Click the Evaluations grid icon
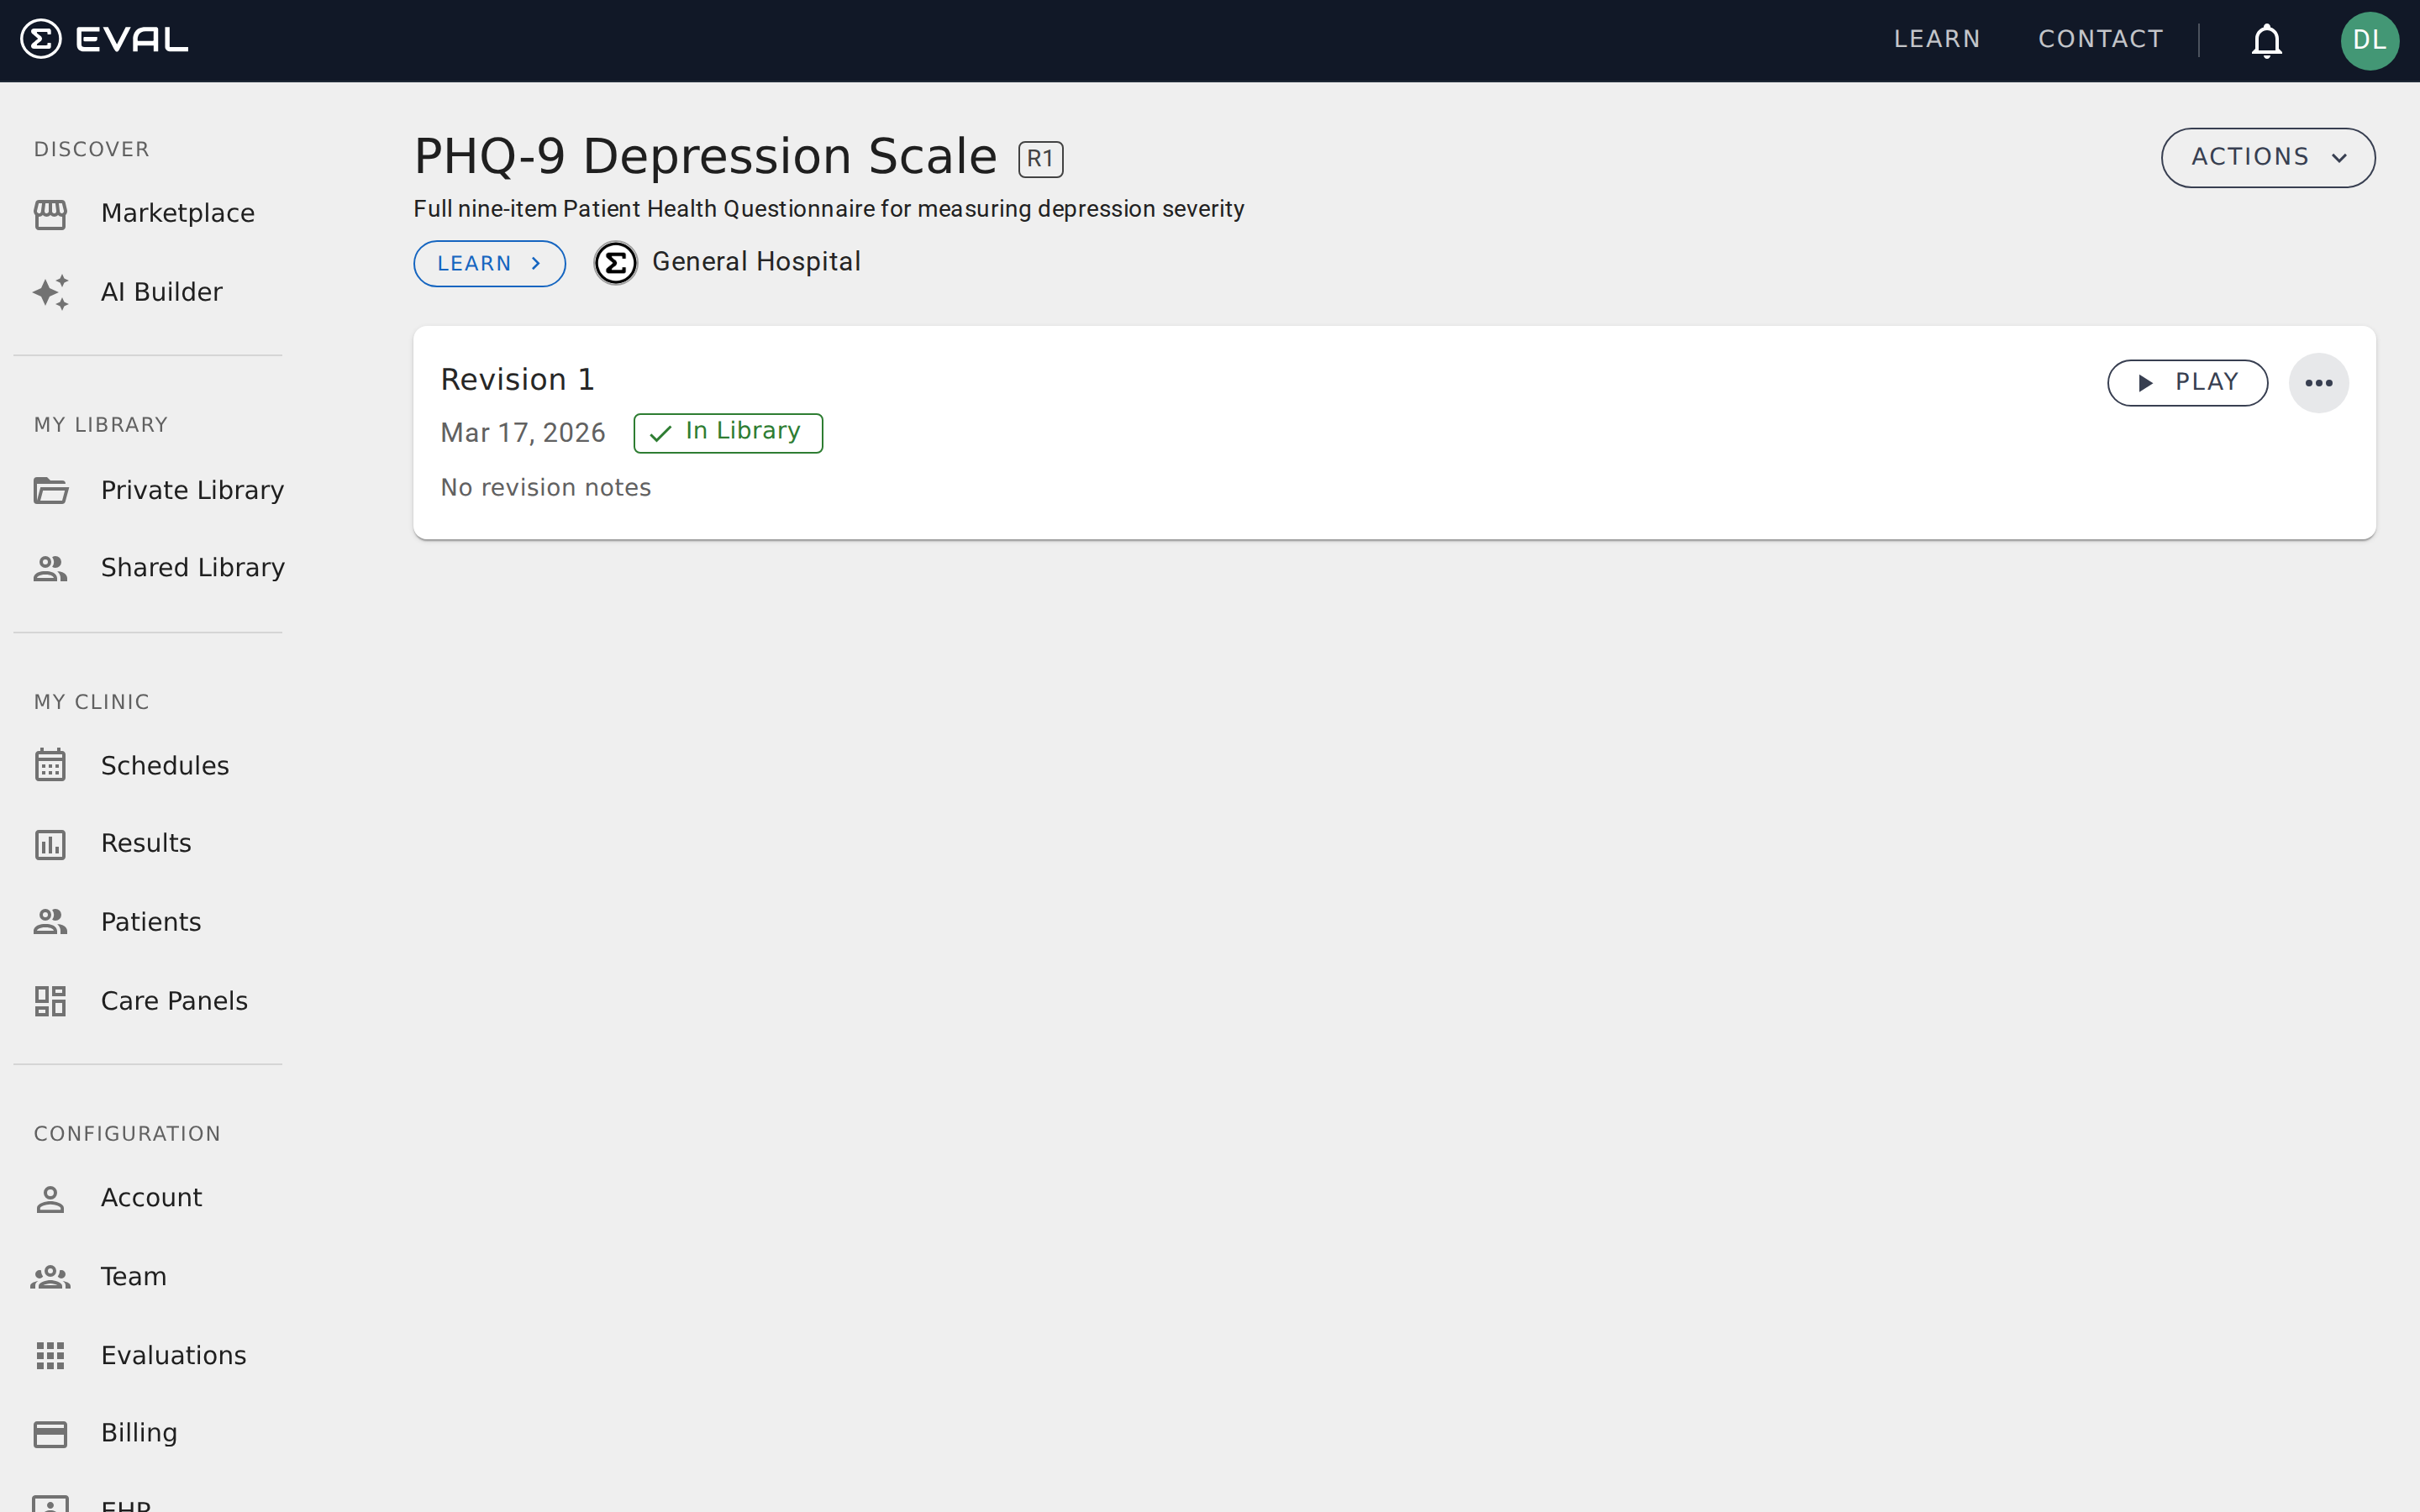Viewport: 2420px width, 1512px height. 50,1356
